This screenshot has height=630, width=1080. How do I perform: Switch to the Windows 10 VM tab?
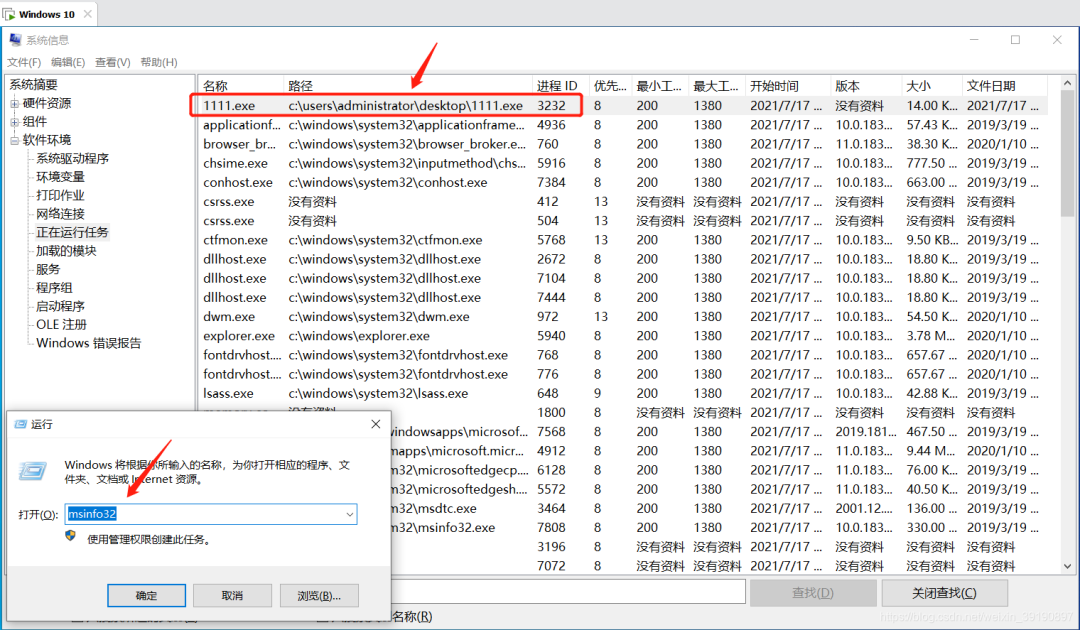pos(46,14)
